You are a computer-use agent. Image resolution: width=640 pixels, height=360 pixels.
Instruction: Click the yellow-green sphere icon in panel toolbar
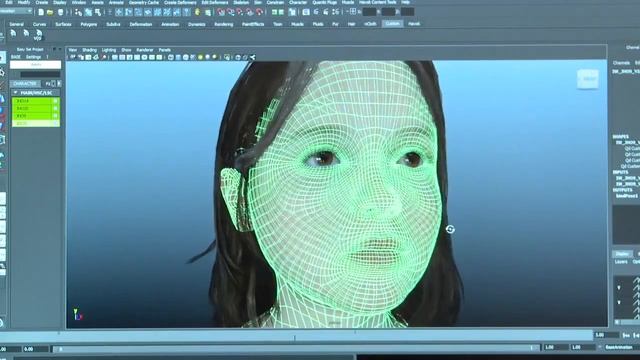click(200, 58)
